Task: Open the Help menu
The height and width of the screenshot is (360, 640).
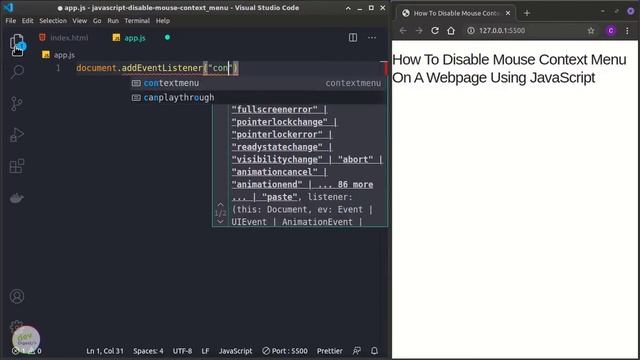Action: pyautogui.click(x=162, y=20)
